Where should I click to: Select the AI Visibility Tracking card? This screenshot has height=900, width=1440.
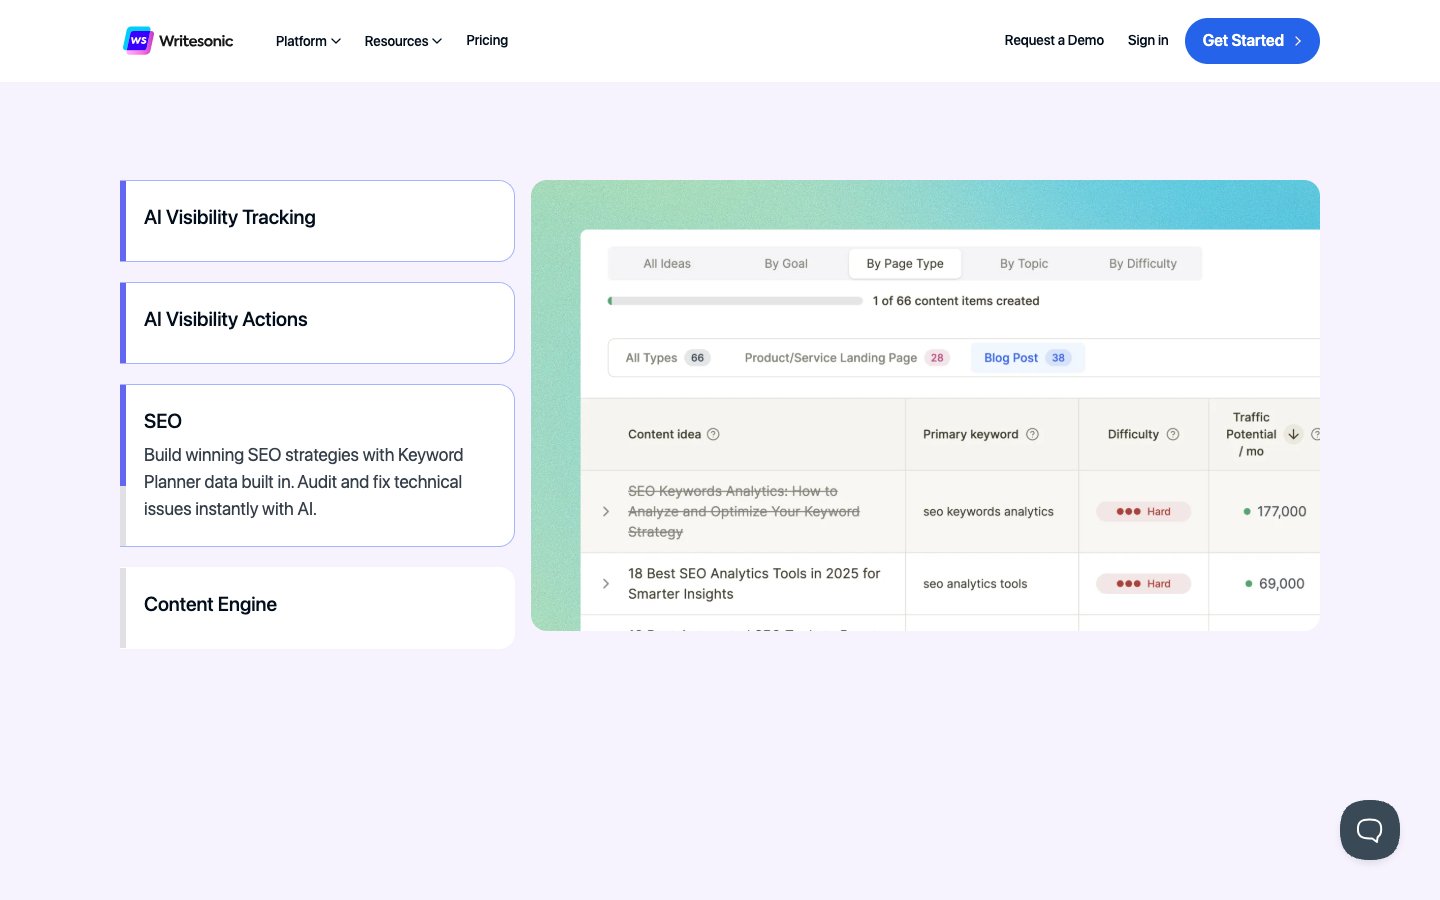click(317, 220)
